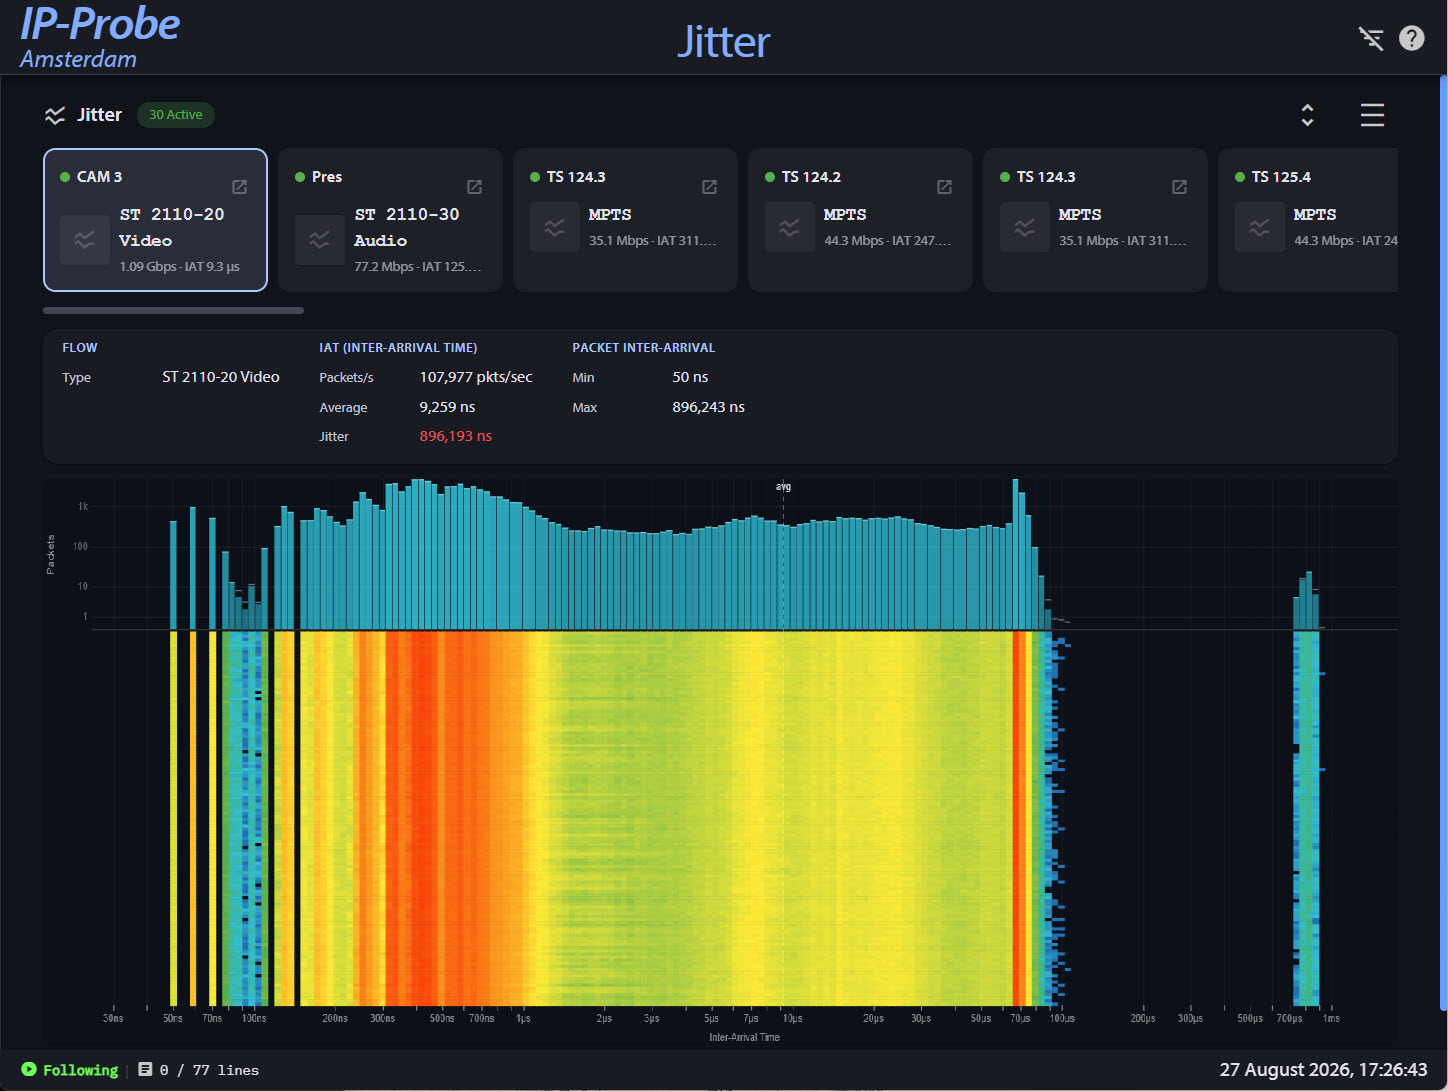1448x1091 pixels.
Task: Click the Jitter section wave icon
Action: click(x=55, y=115)
